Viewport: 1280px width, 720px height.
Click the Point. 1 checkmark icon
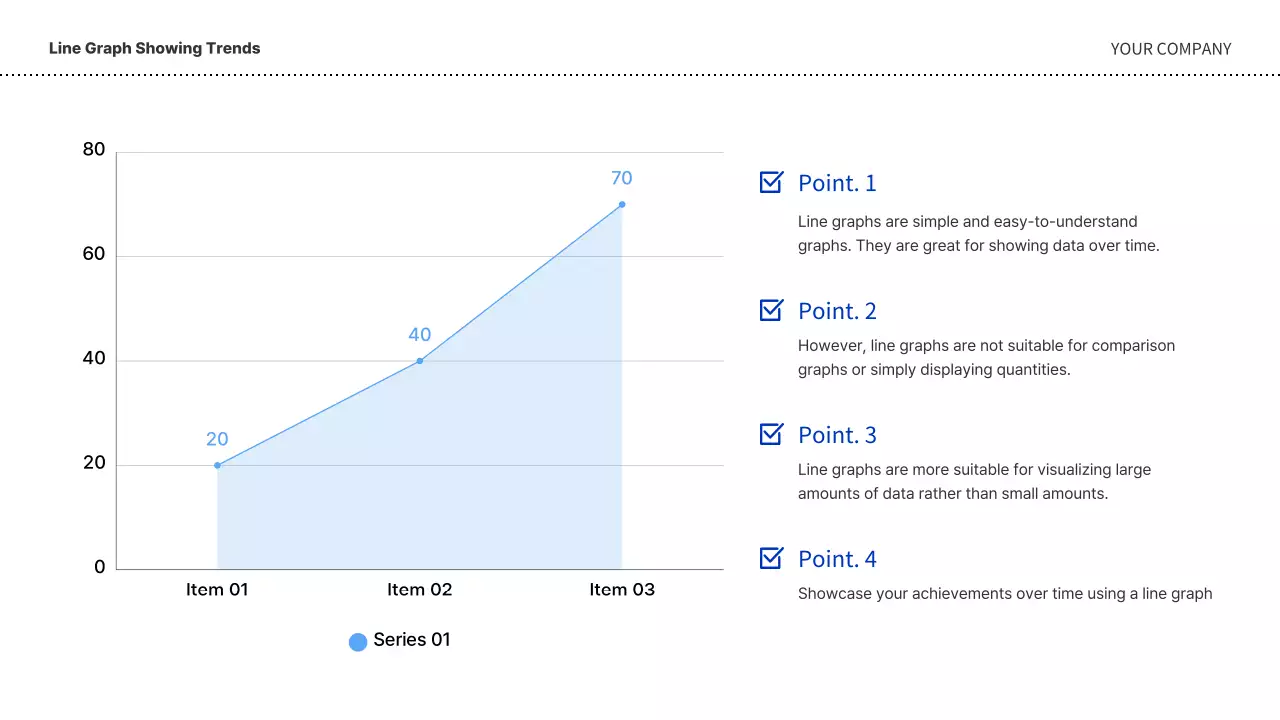tap(771, 182)
